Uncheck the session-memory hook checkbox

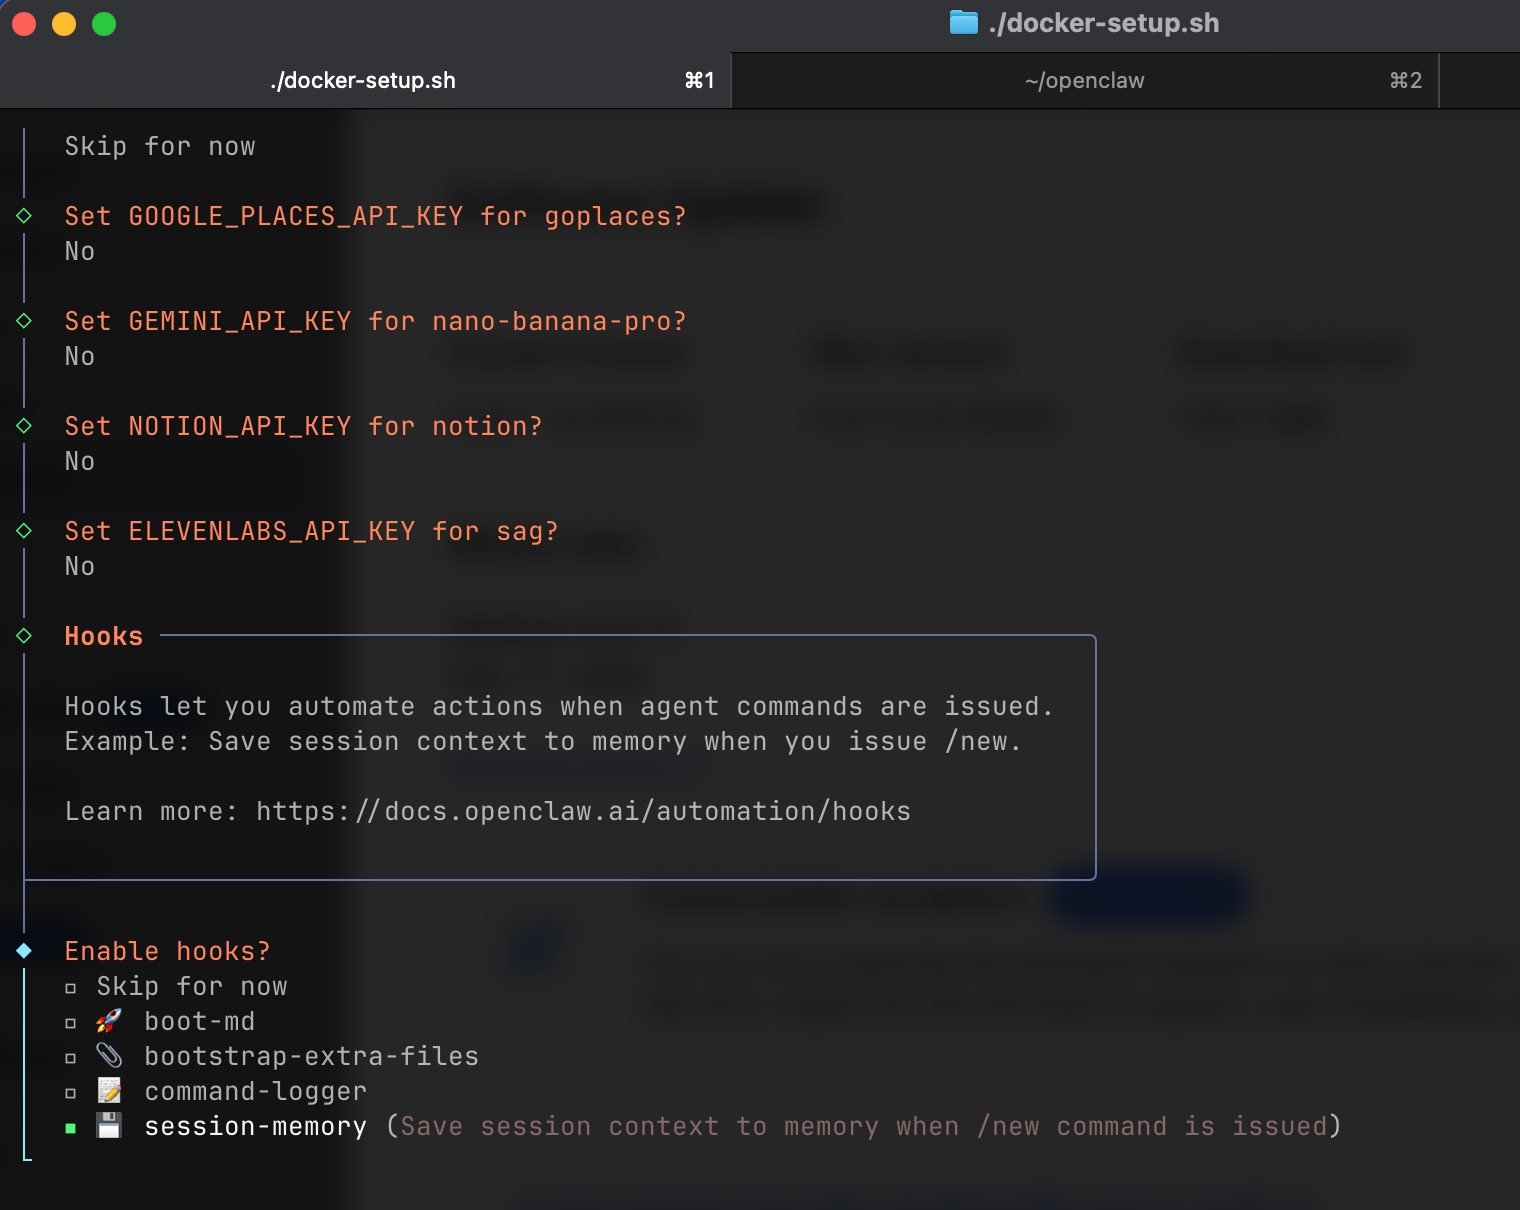click(x=71, y=1128)
